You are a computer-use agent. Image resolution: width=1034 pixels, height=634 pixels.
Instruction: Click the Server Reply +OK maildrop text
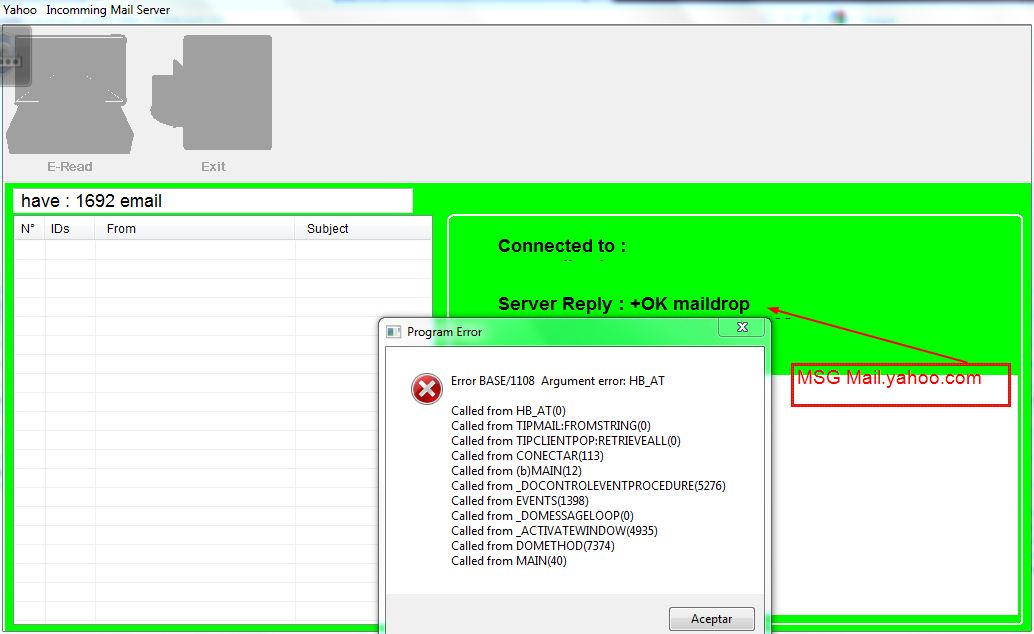click(624, 303)
